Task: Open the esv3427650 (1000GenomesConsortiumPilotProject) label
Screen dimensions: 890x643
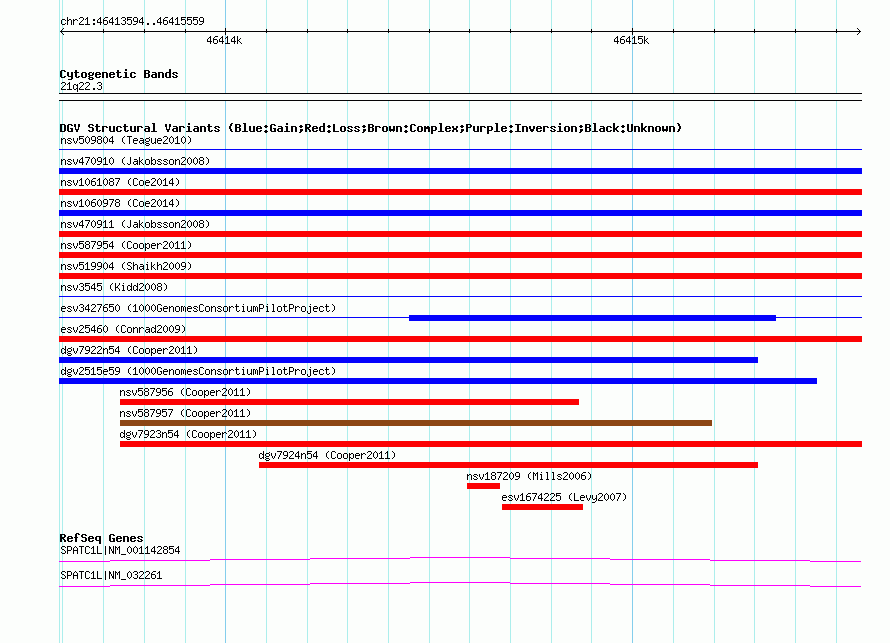Action: click(198, 308)
